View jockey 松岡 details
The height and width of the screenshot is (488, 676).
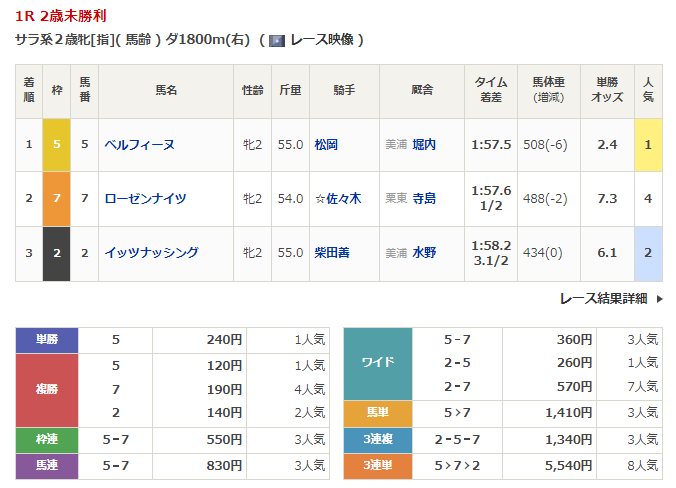326,144
